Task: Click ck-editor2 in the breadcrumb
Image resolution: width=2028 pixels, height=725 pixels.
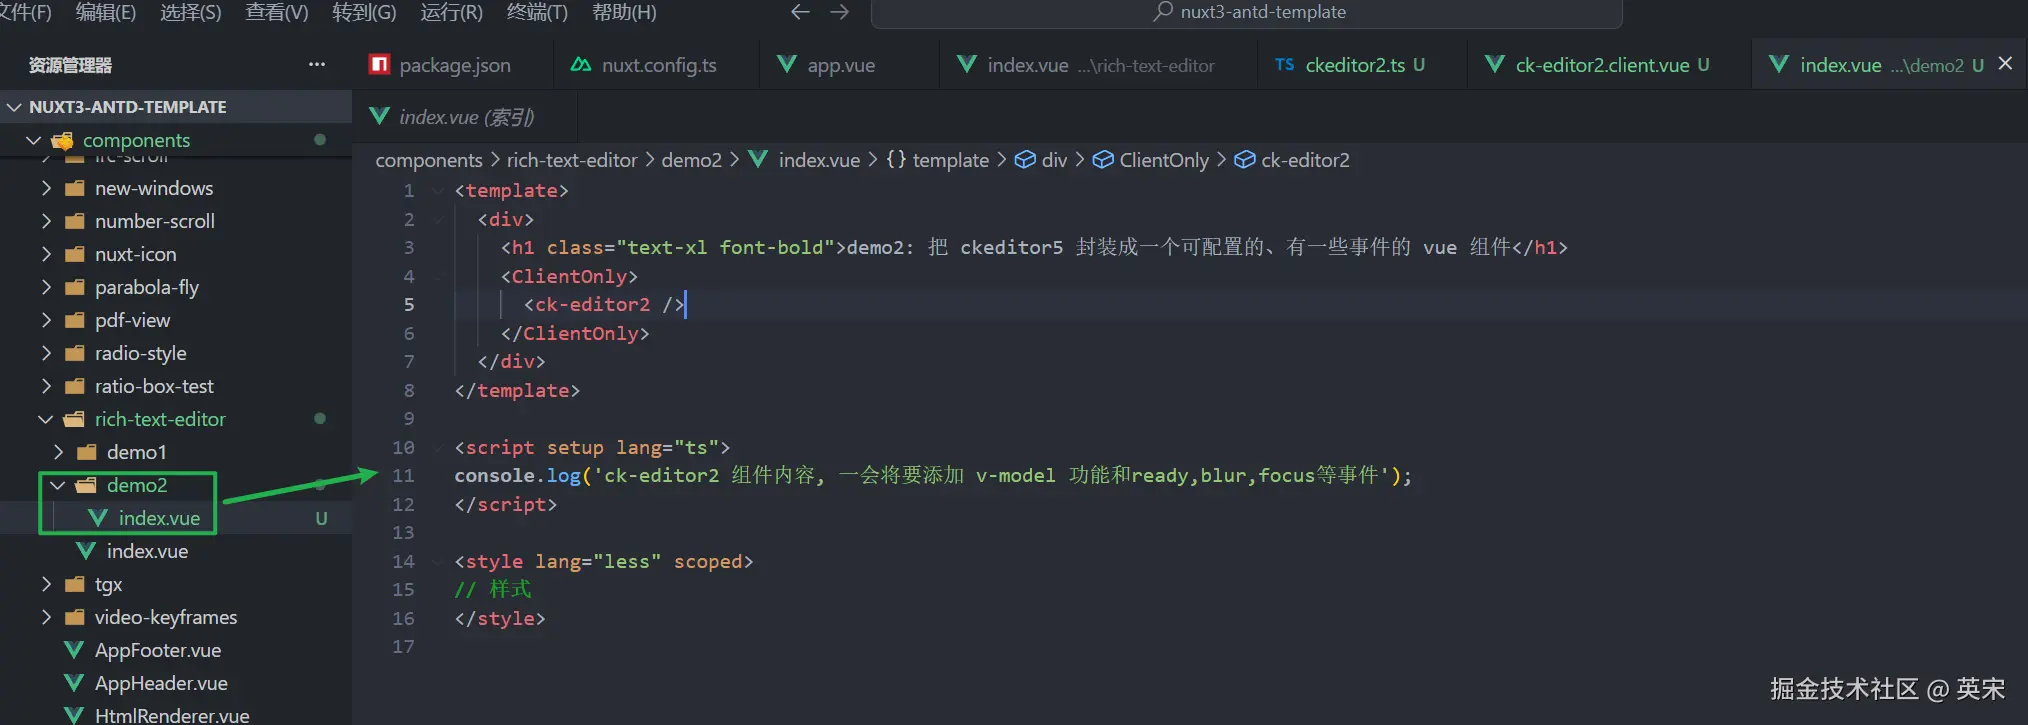Action: point(1305,160)
